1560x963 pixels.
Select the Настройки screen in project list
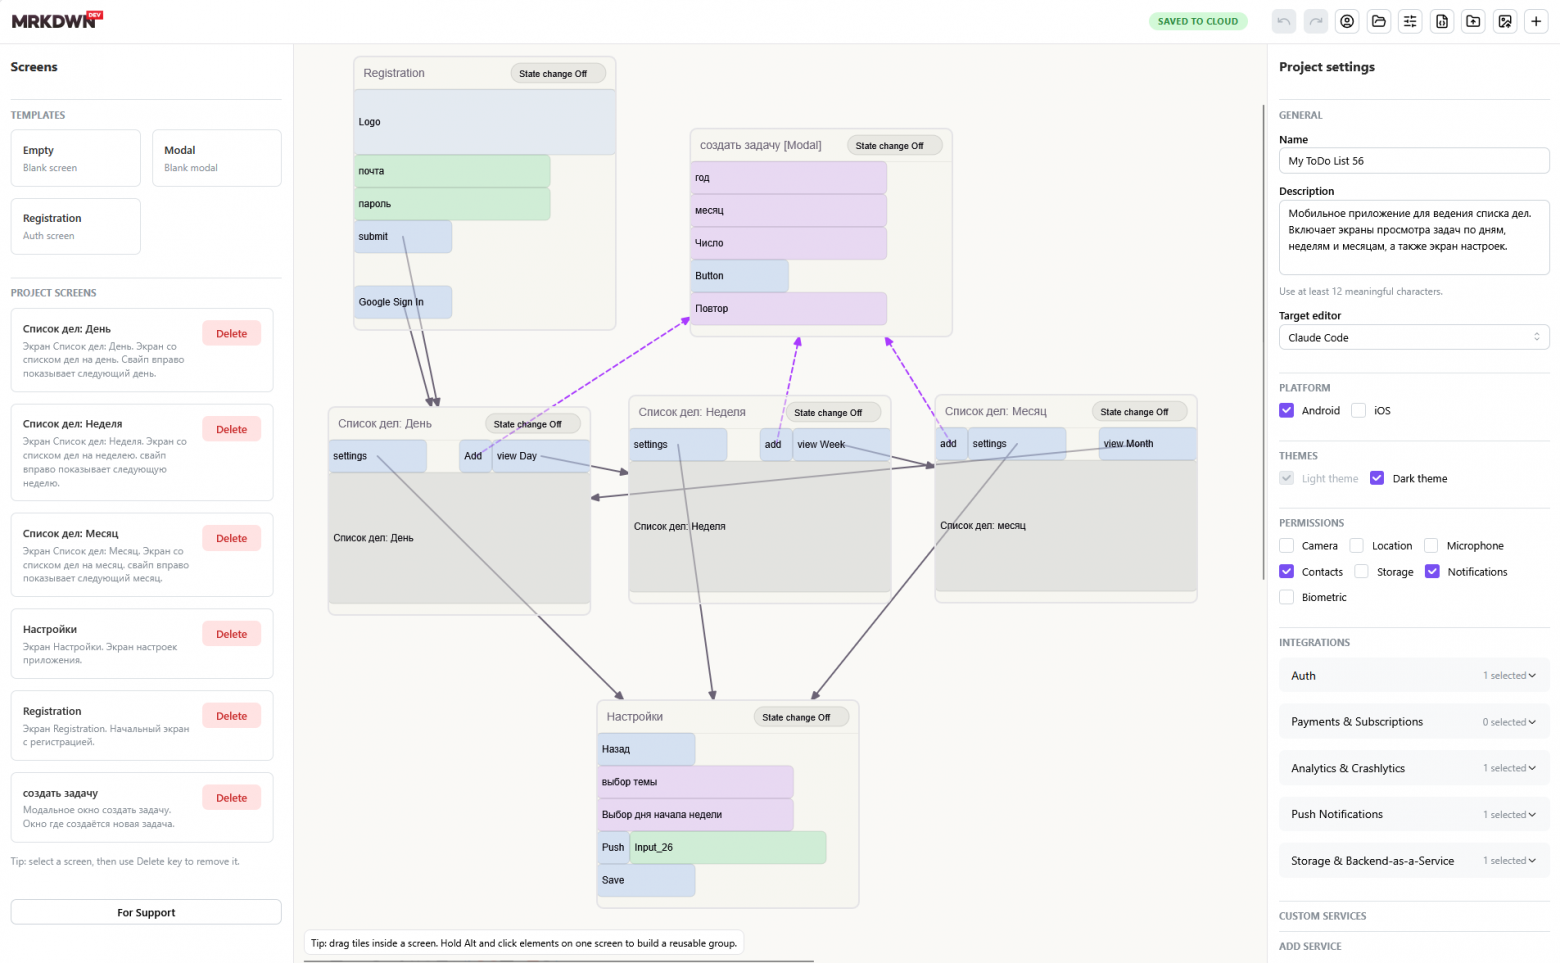pos(107,644)
